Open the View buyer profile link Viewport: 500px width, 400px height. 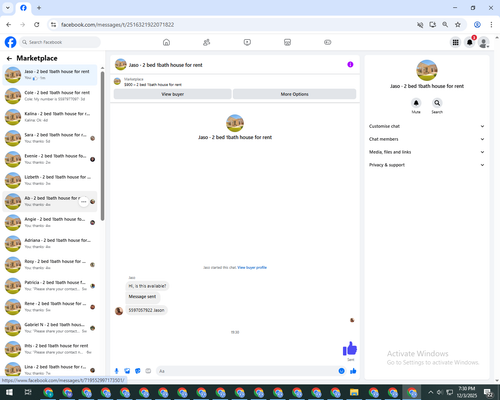coord(252,267)
